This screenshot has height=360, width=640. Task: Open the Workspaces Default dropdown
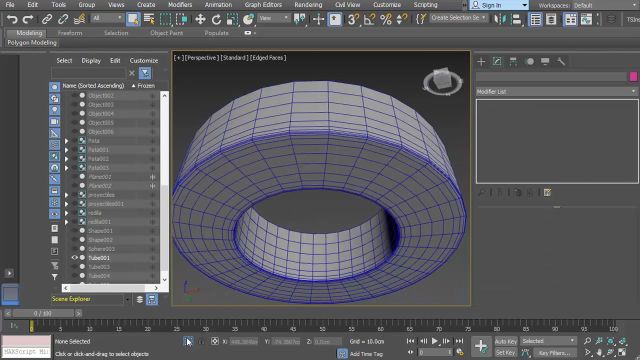click(606, 5)
